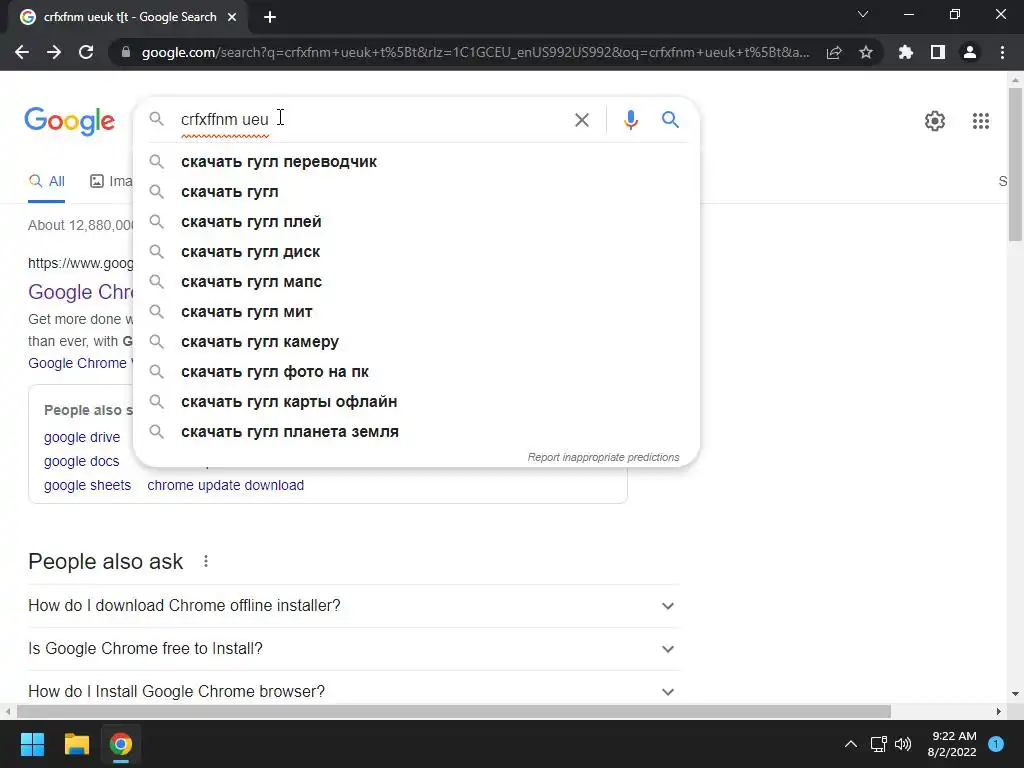Start voice search with microphone icon
The height and width of the screenshot is (768, 1024).
coord(630,120)
